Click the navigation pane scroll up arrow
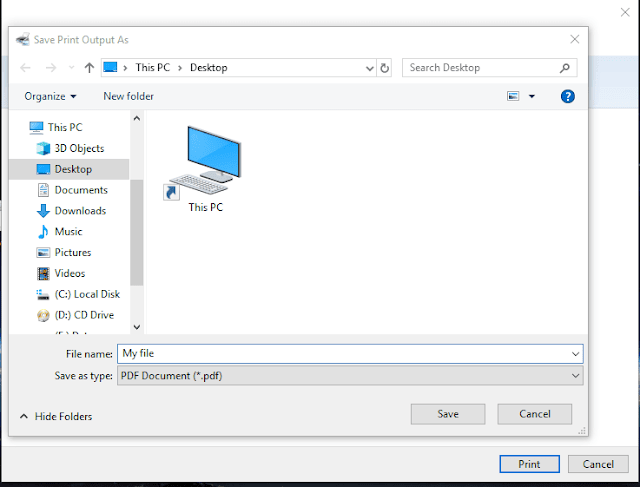The height and width of the screenshot is (487, 640). (137, 118)
